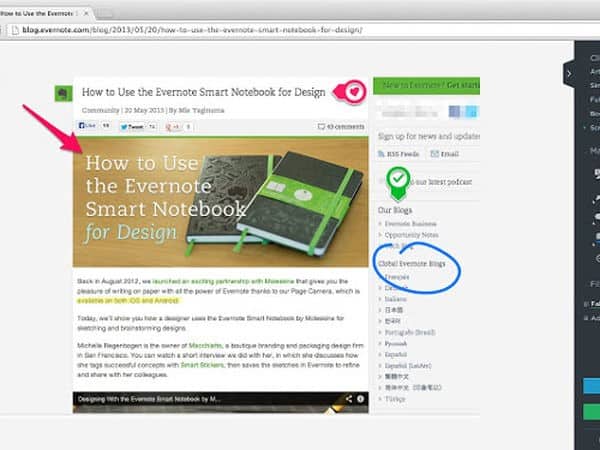Open the Opportunity Notes blog link
The height and width of the screenshot is (450, 600).
click(x=411, y=235)
